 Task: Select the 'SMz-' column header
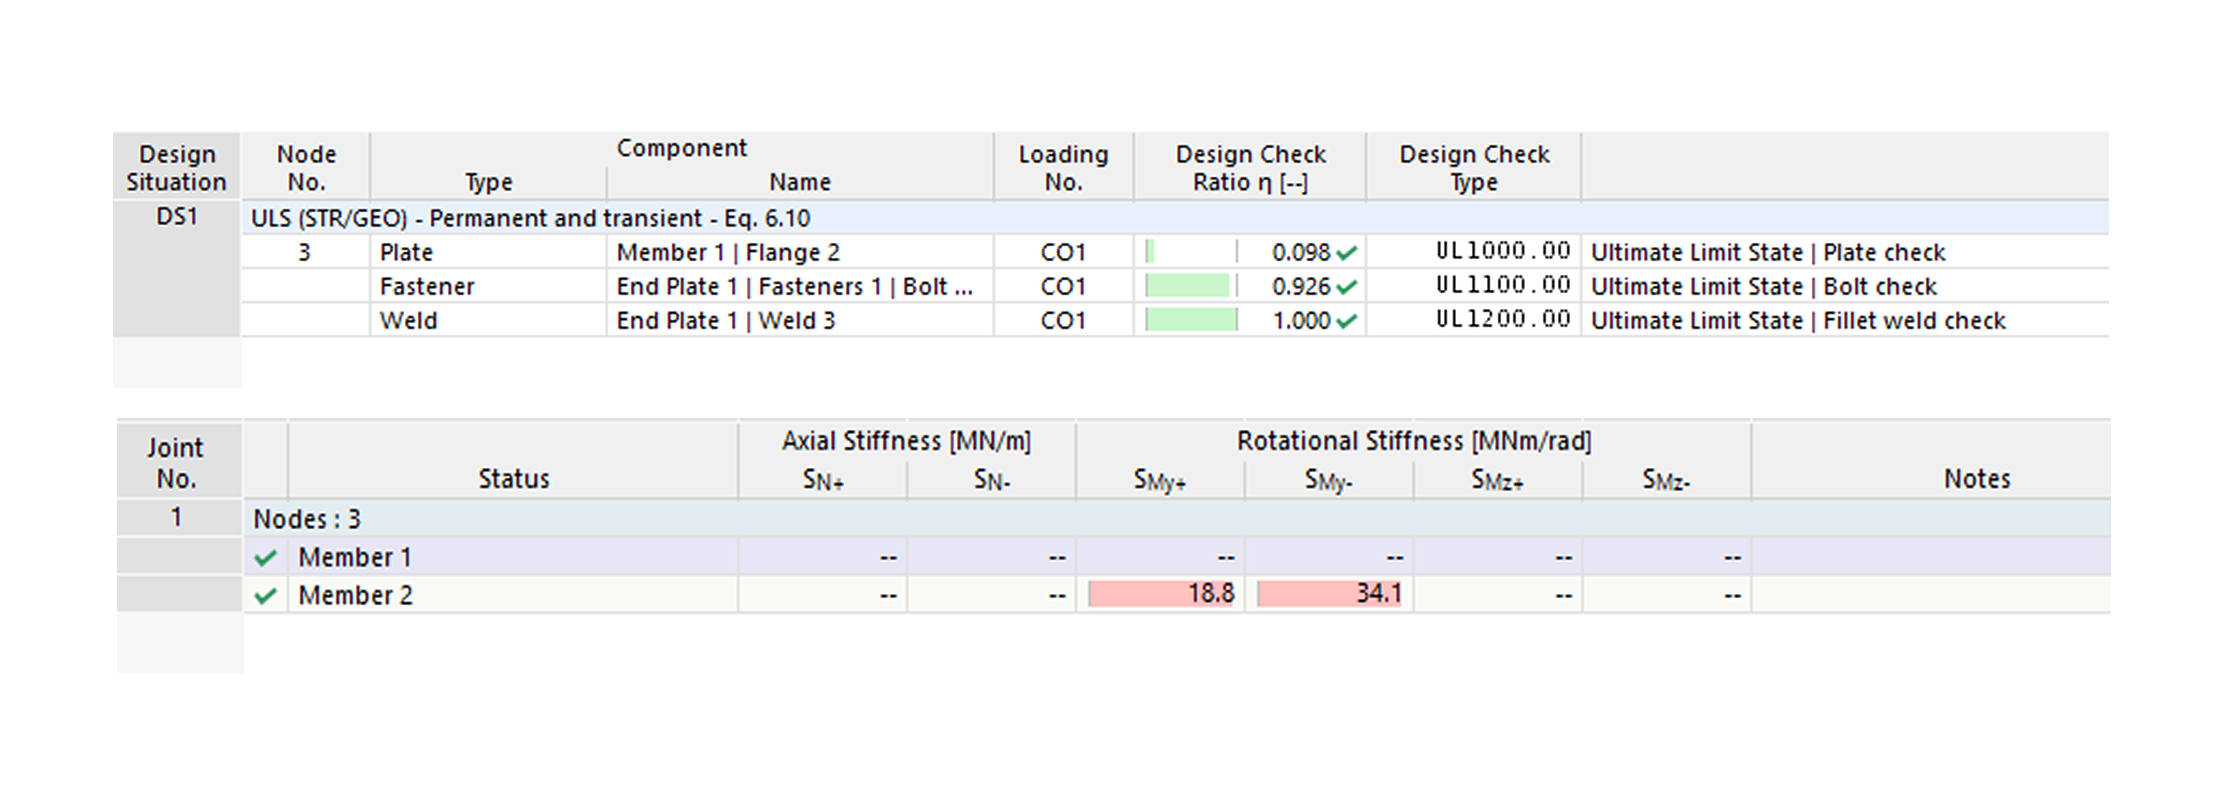pyautogui.click(x=1666, y=481)
